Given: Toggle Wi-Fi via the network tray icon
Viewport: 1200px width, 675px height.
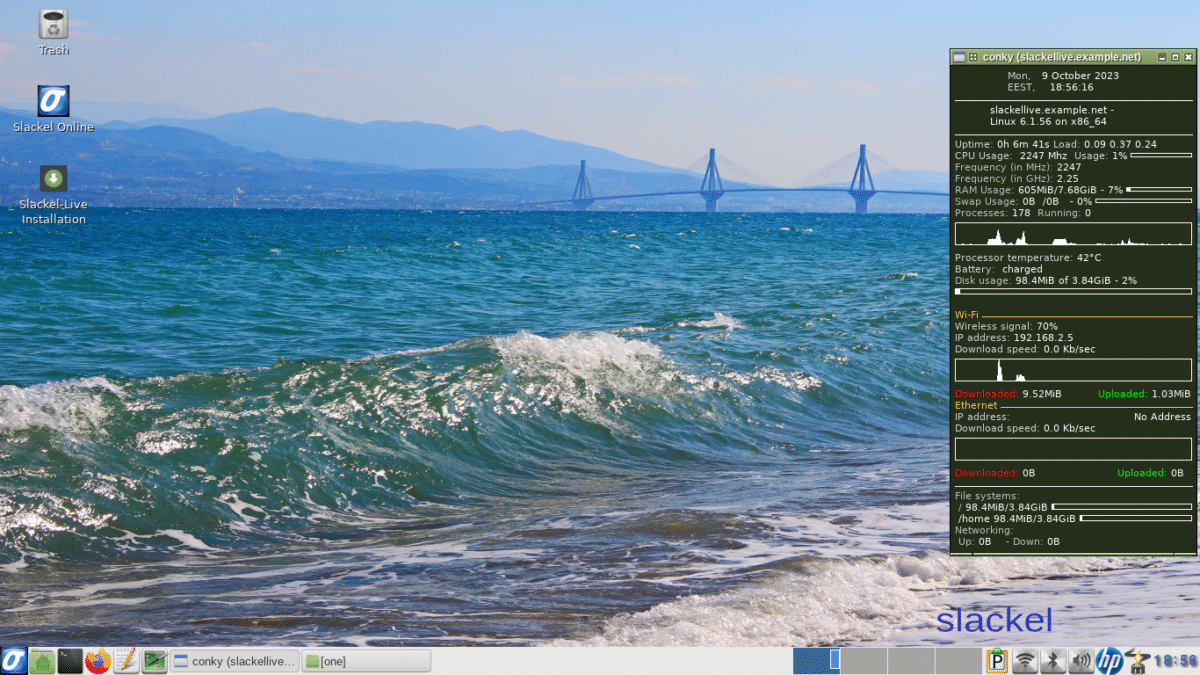Looking at the screenshot, I should point(1024,661).
